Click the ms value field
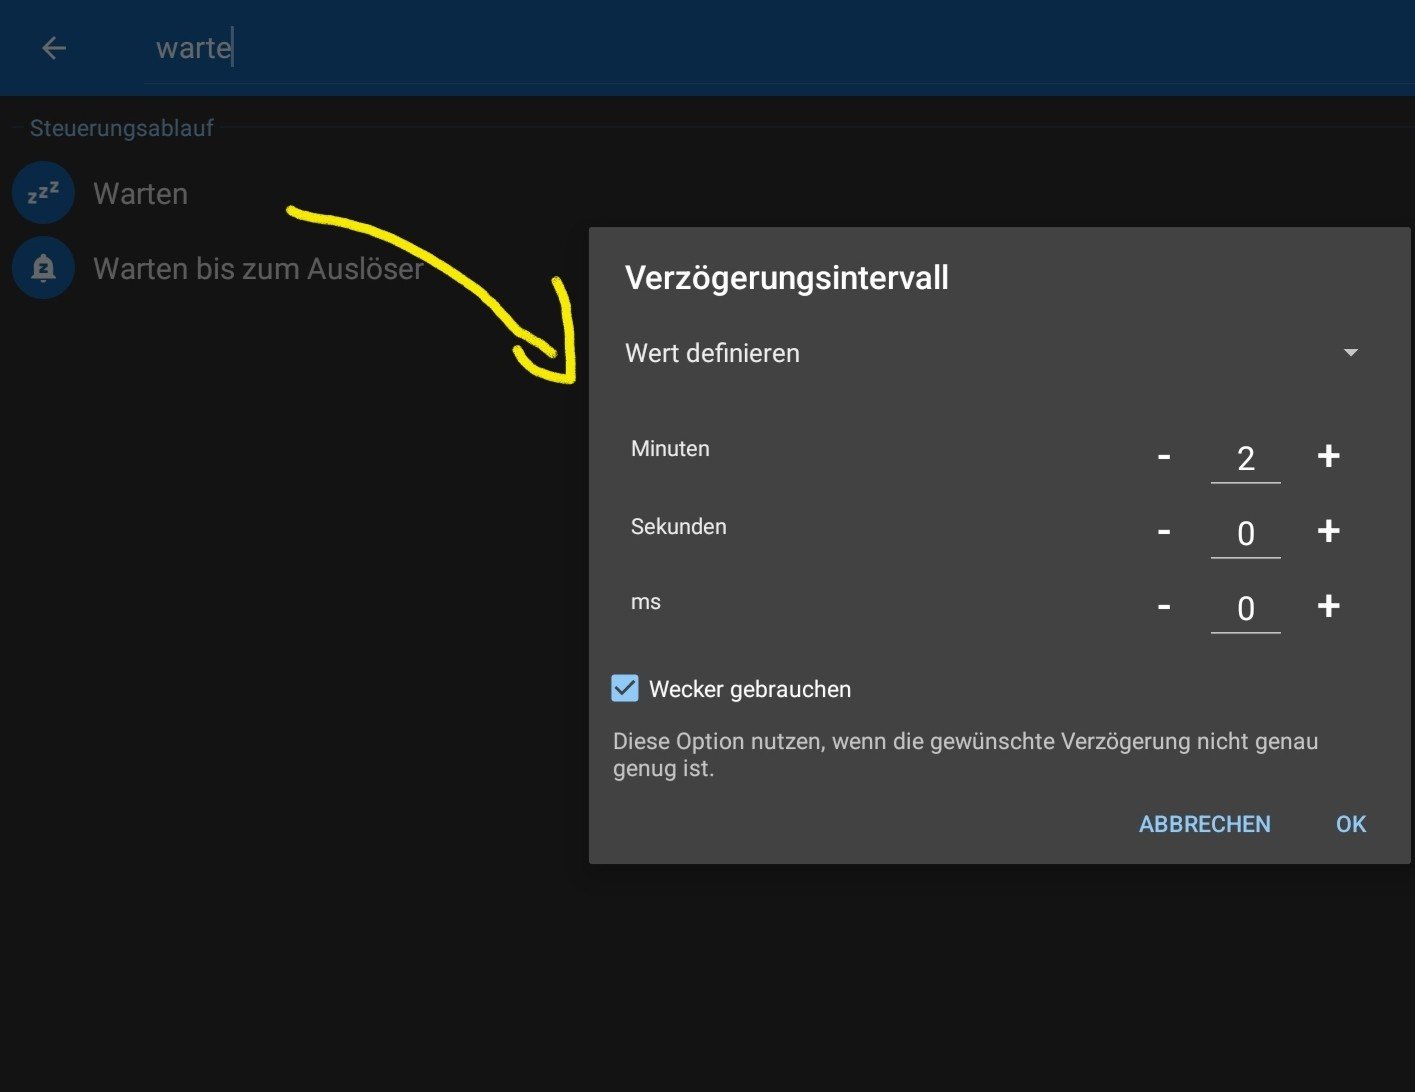This screenshot has width=1415, height=1092. coord(1245,609)
